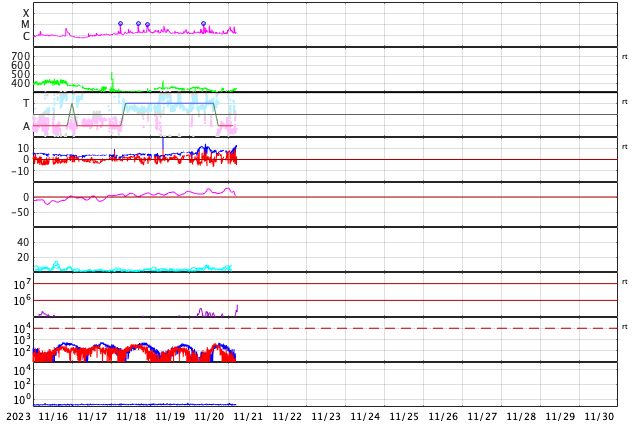The height and width of the screenshot is (424, 634).
Task: Click the 10^6 axis label
Action: click(22, 301)
